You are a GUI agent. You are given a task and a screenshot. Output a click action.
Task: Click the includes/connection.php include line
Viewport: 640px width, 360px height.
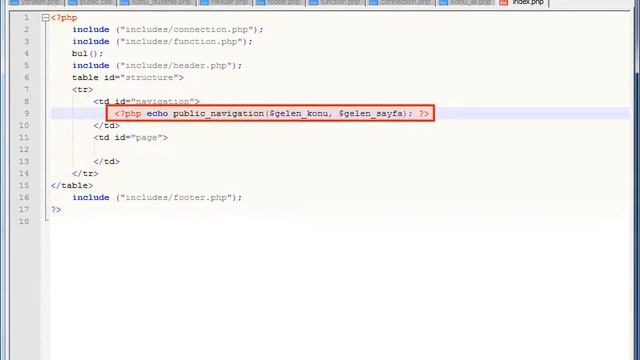(x=168, y=29)
